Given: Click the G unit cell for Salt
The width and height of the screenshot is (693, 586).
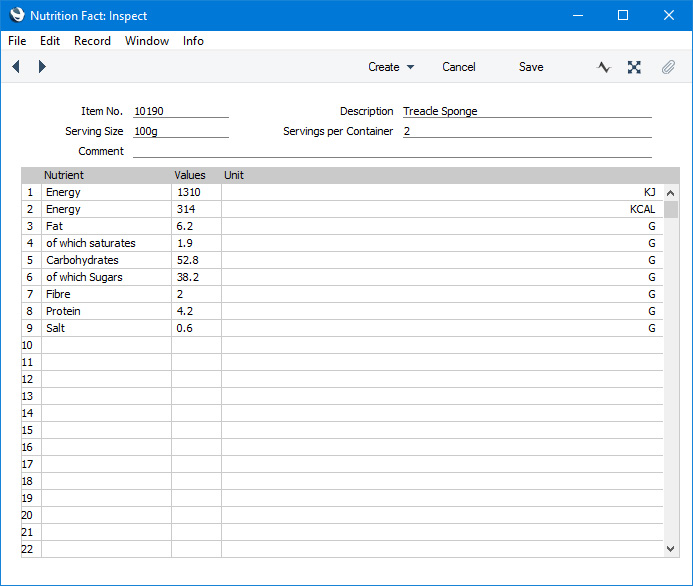Looking at the screenshot, I should pyautogui.click(x=442, y=328).
